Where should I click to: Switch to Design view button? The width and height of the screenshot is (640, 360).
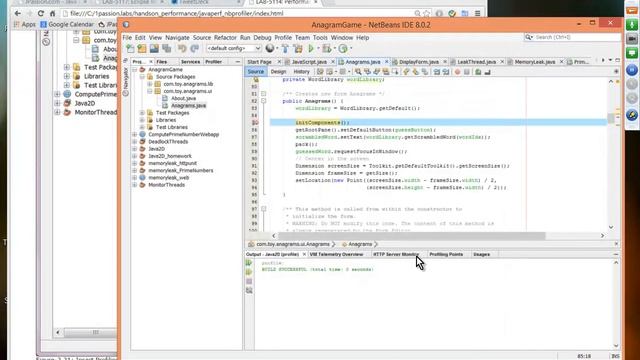(x=278, y=72)
